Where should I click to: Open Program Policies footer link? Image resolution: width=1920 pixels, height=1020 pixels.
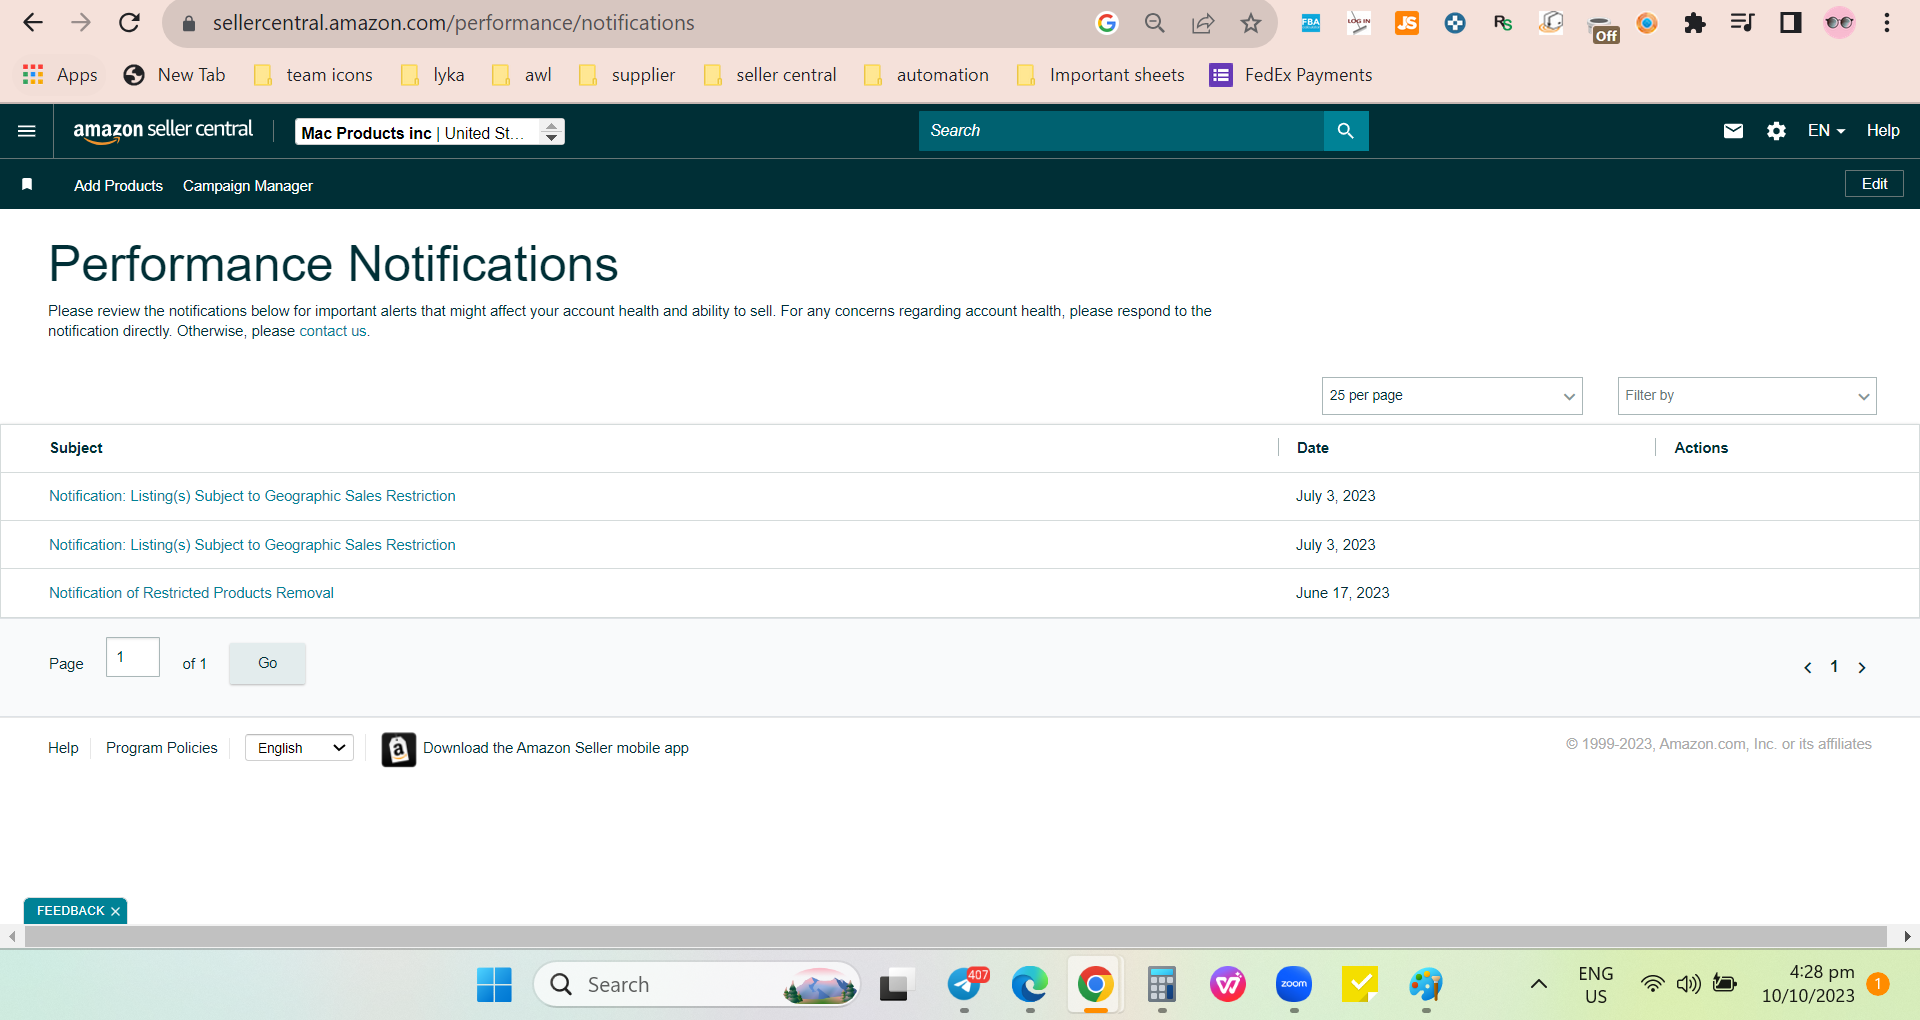pyautogui.click(x=161, y=748)
